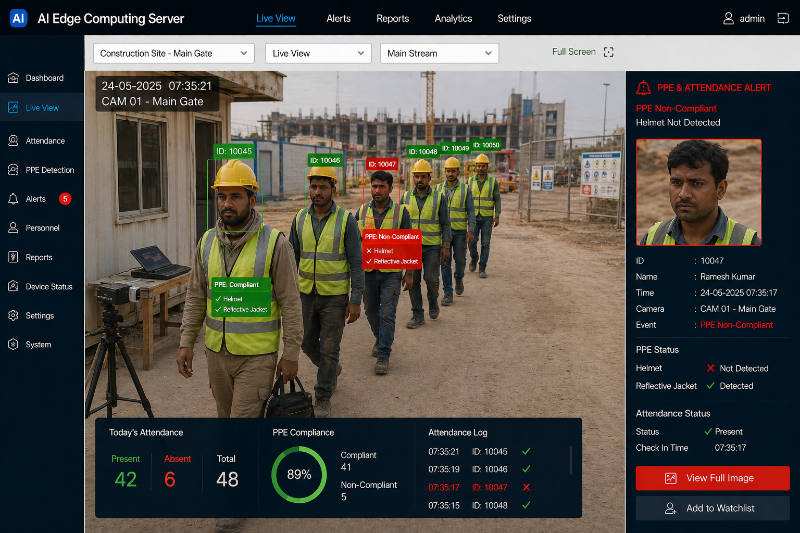
Task: Open Attendance sidebar icon
Action: click(x=13, y=141)
